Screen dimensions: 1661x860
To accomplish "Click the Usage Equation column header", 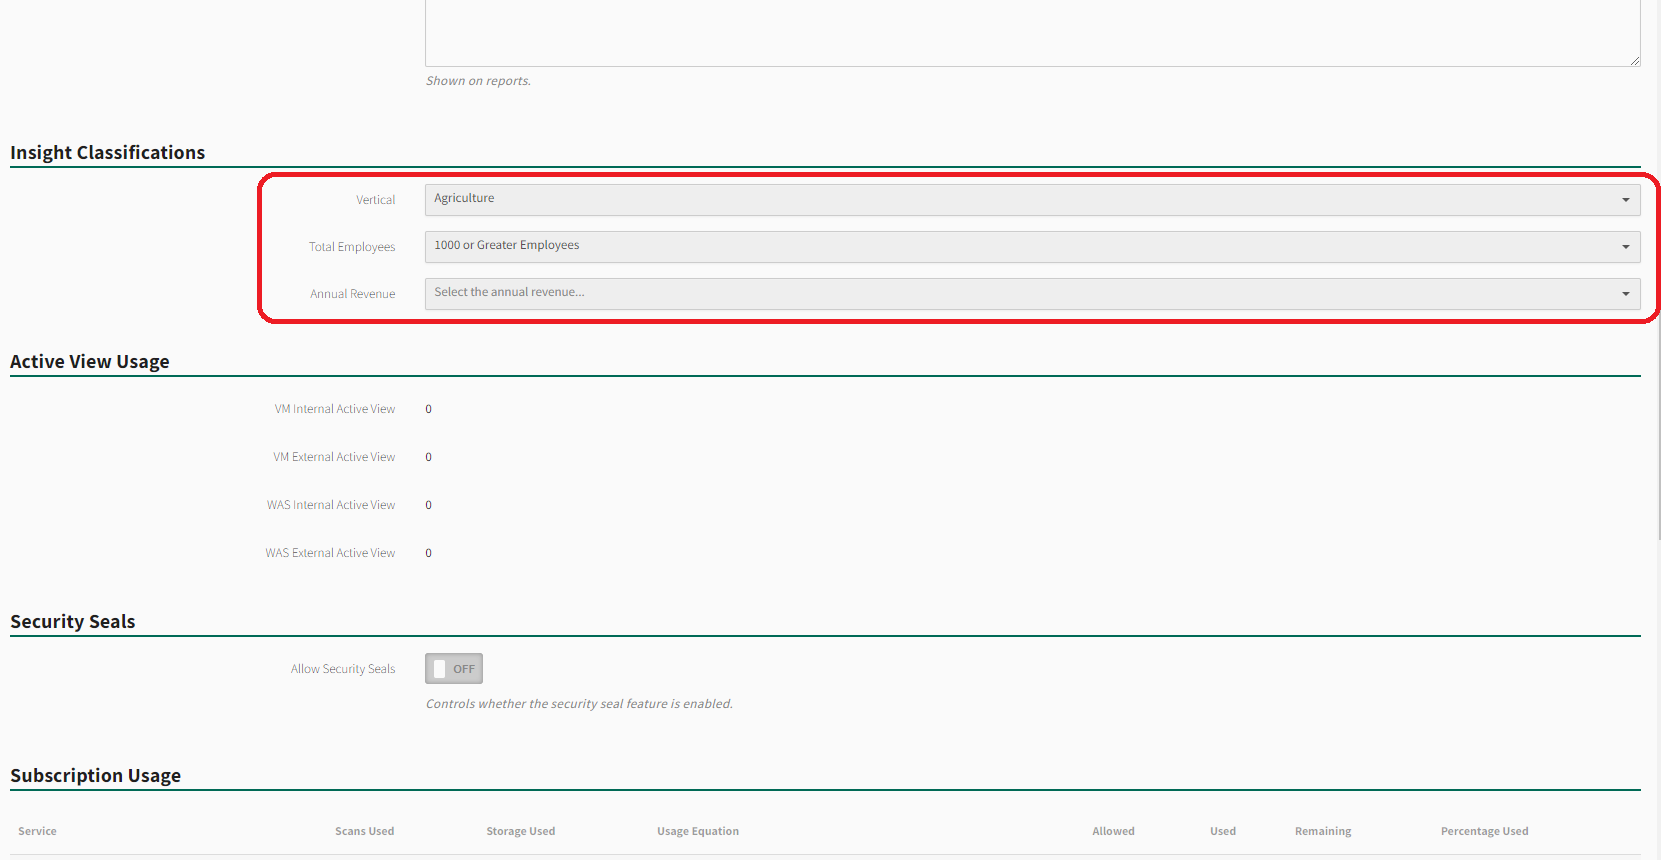I will click(x=697, y=831).
